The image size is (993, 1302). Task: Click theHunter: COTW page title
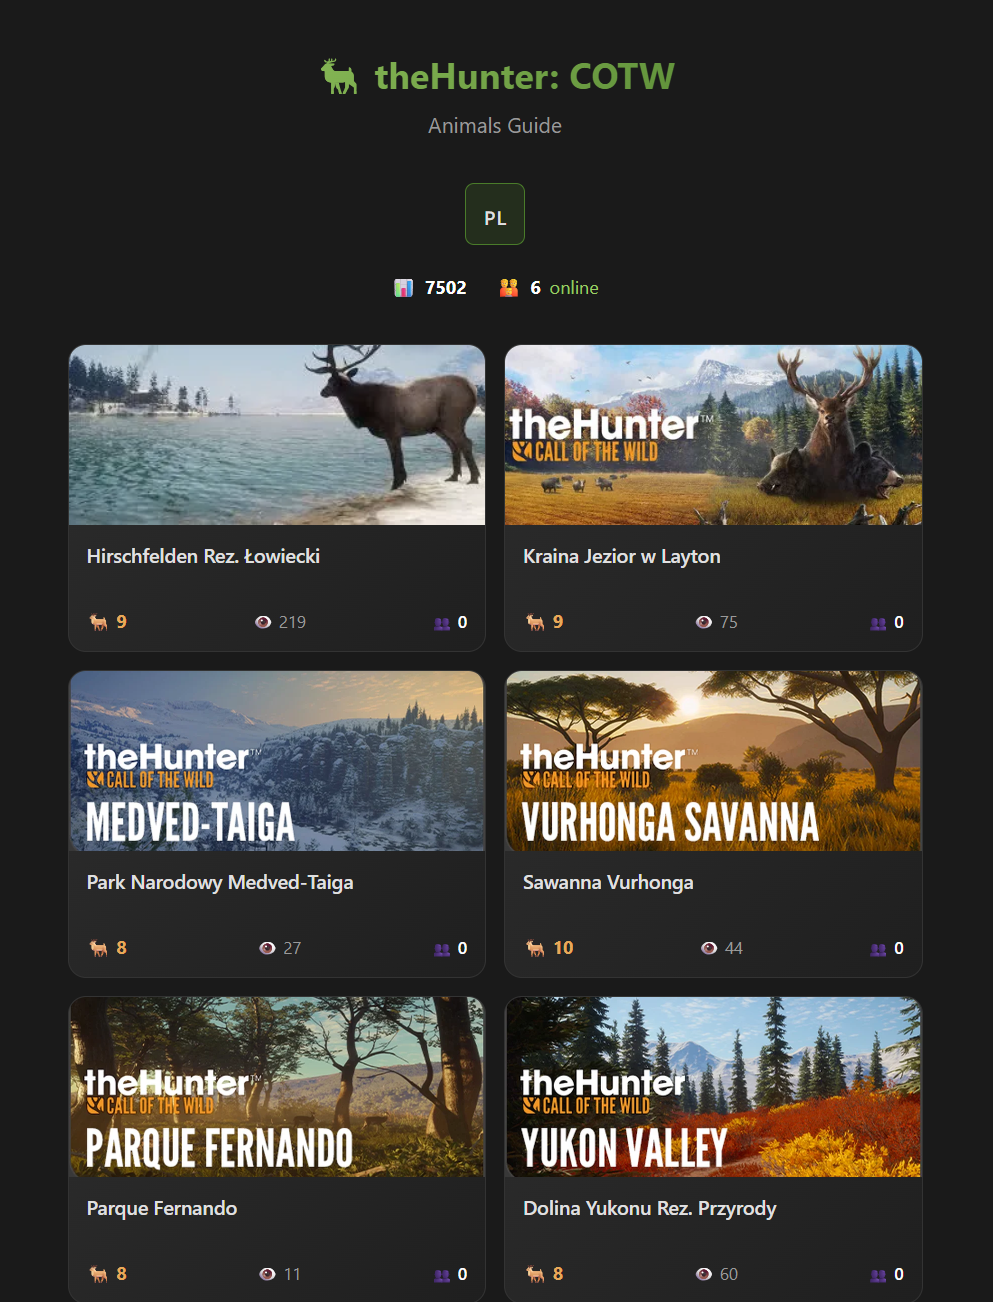[x=524, y=77]
